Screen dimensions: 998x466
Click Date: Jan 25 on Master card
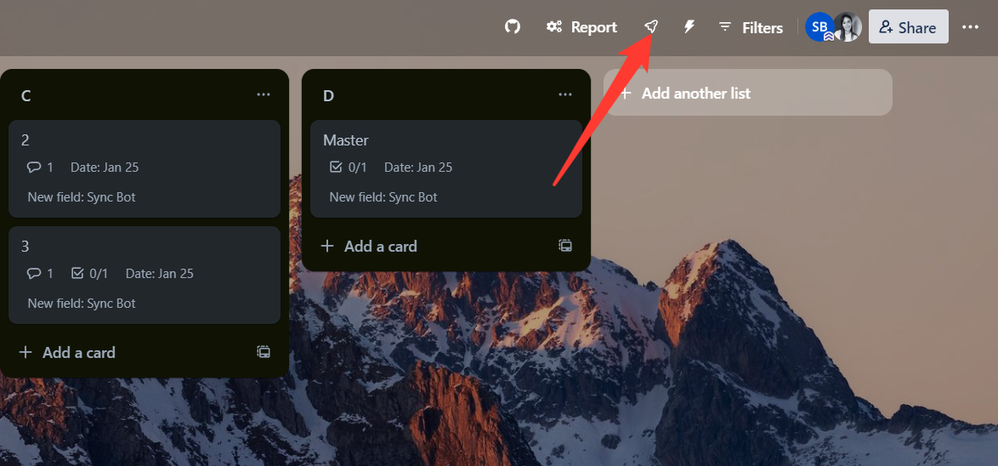tap(418, 167)
